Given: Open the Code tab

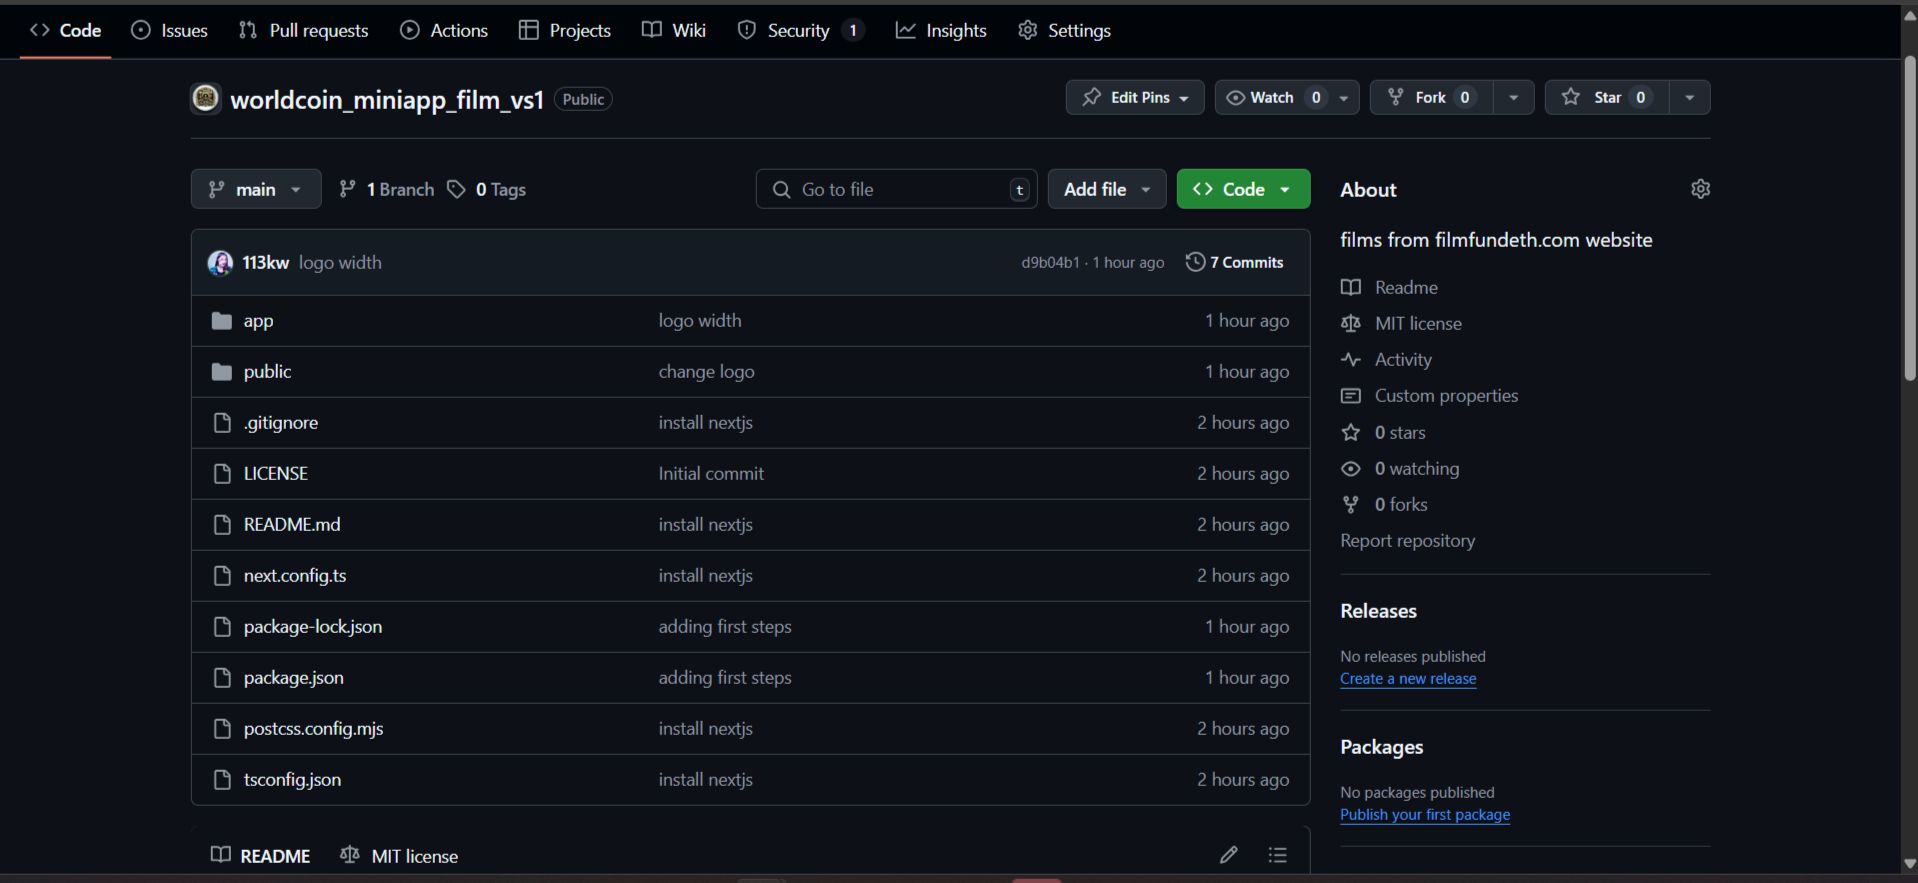Looking at the screenshot, I should pos(66,30).
